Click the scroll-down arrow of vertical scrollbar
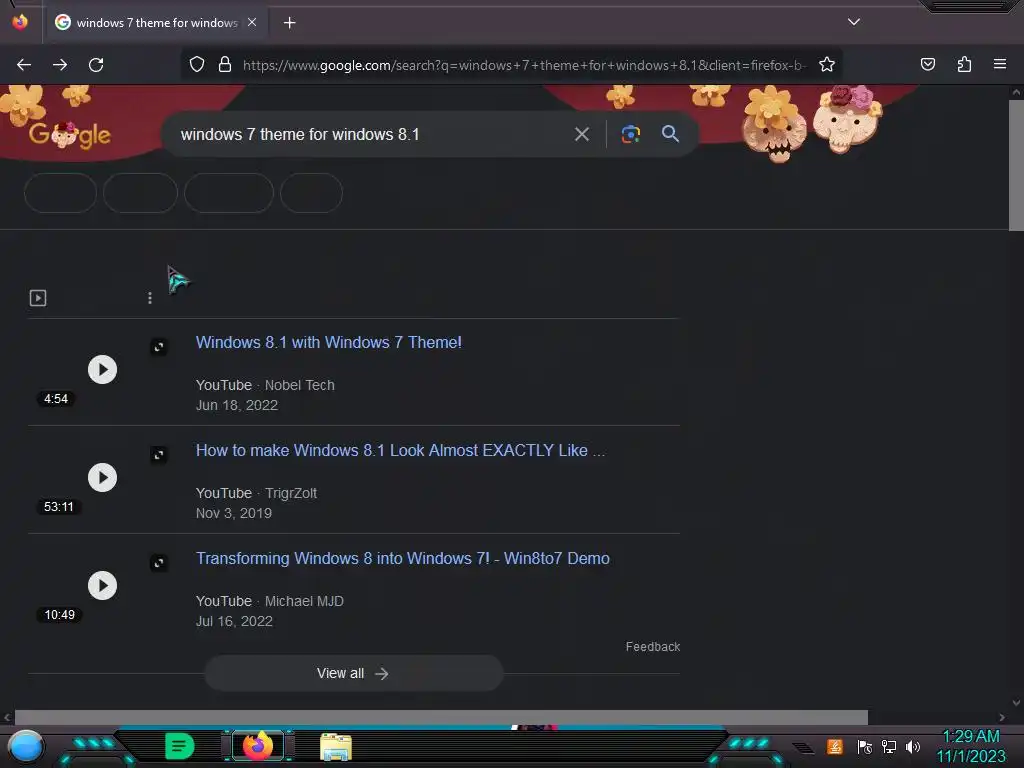1024x768 pixels. pyautogui.click(x=1016, y=703)
